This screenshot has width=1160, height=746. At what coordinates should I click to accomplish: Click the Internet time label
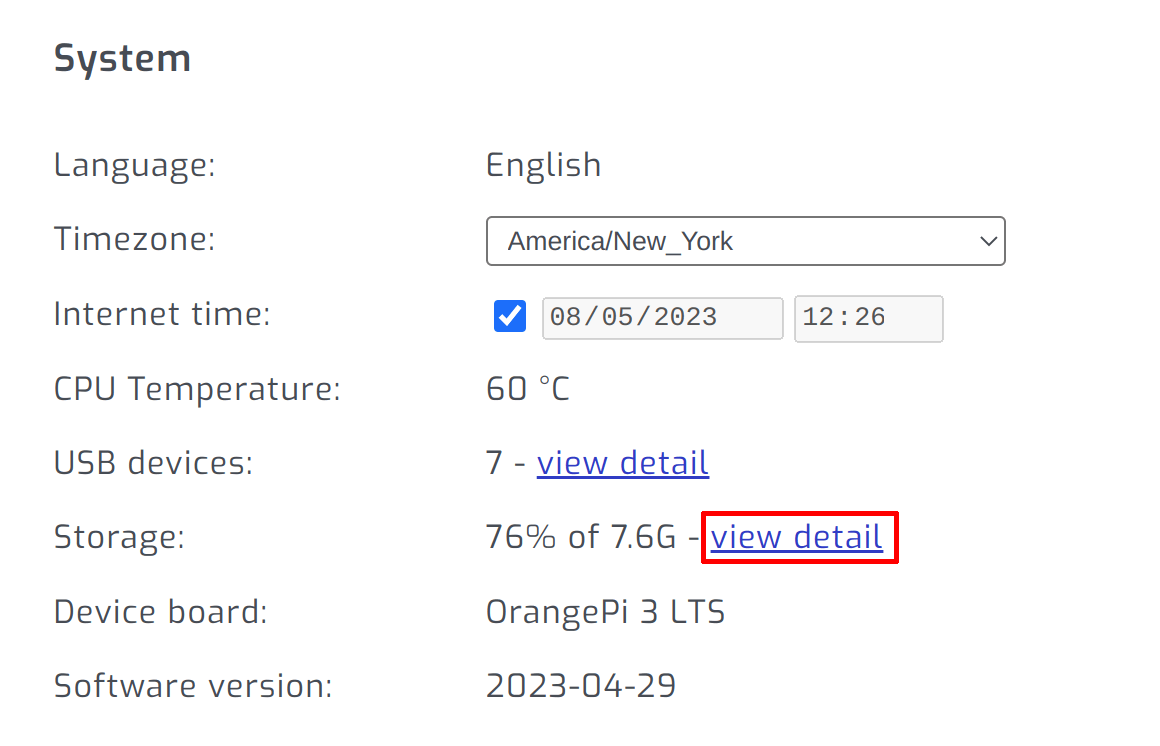pyautogui.click(x=162, y=314)
